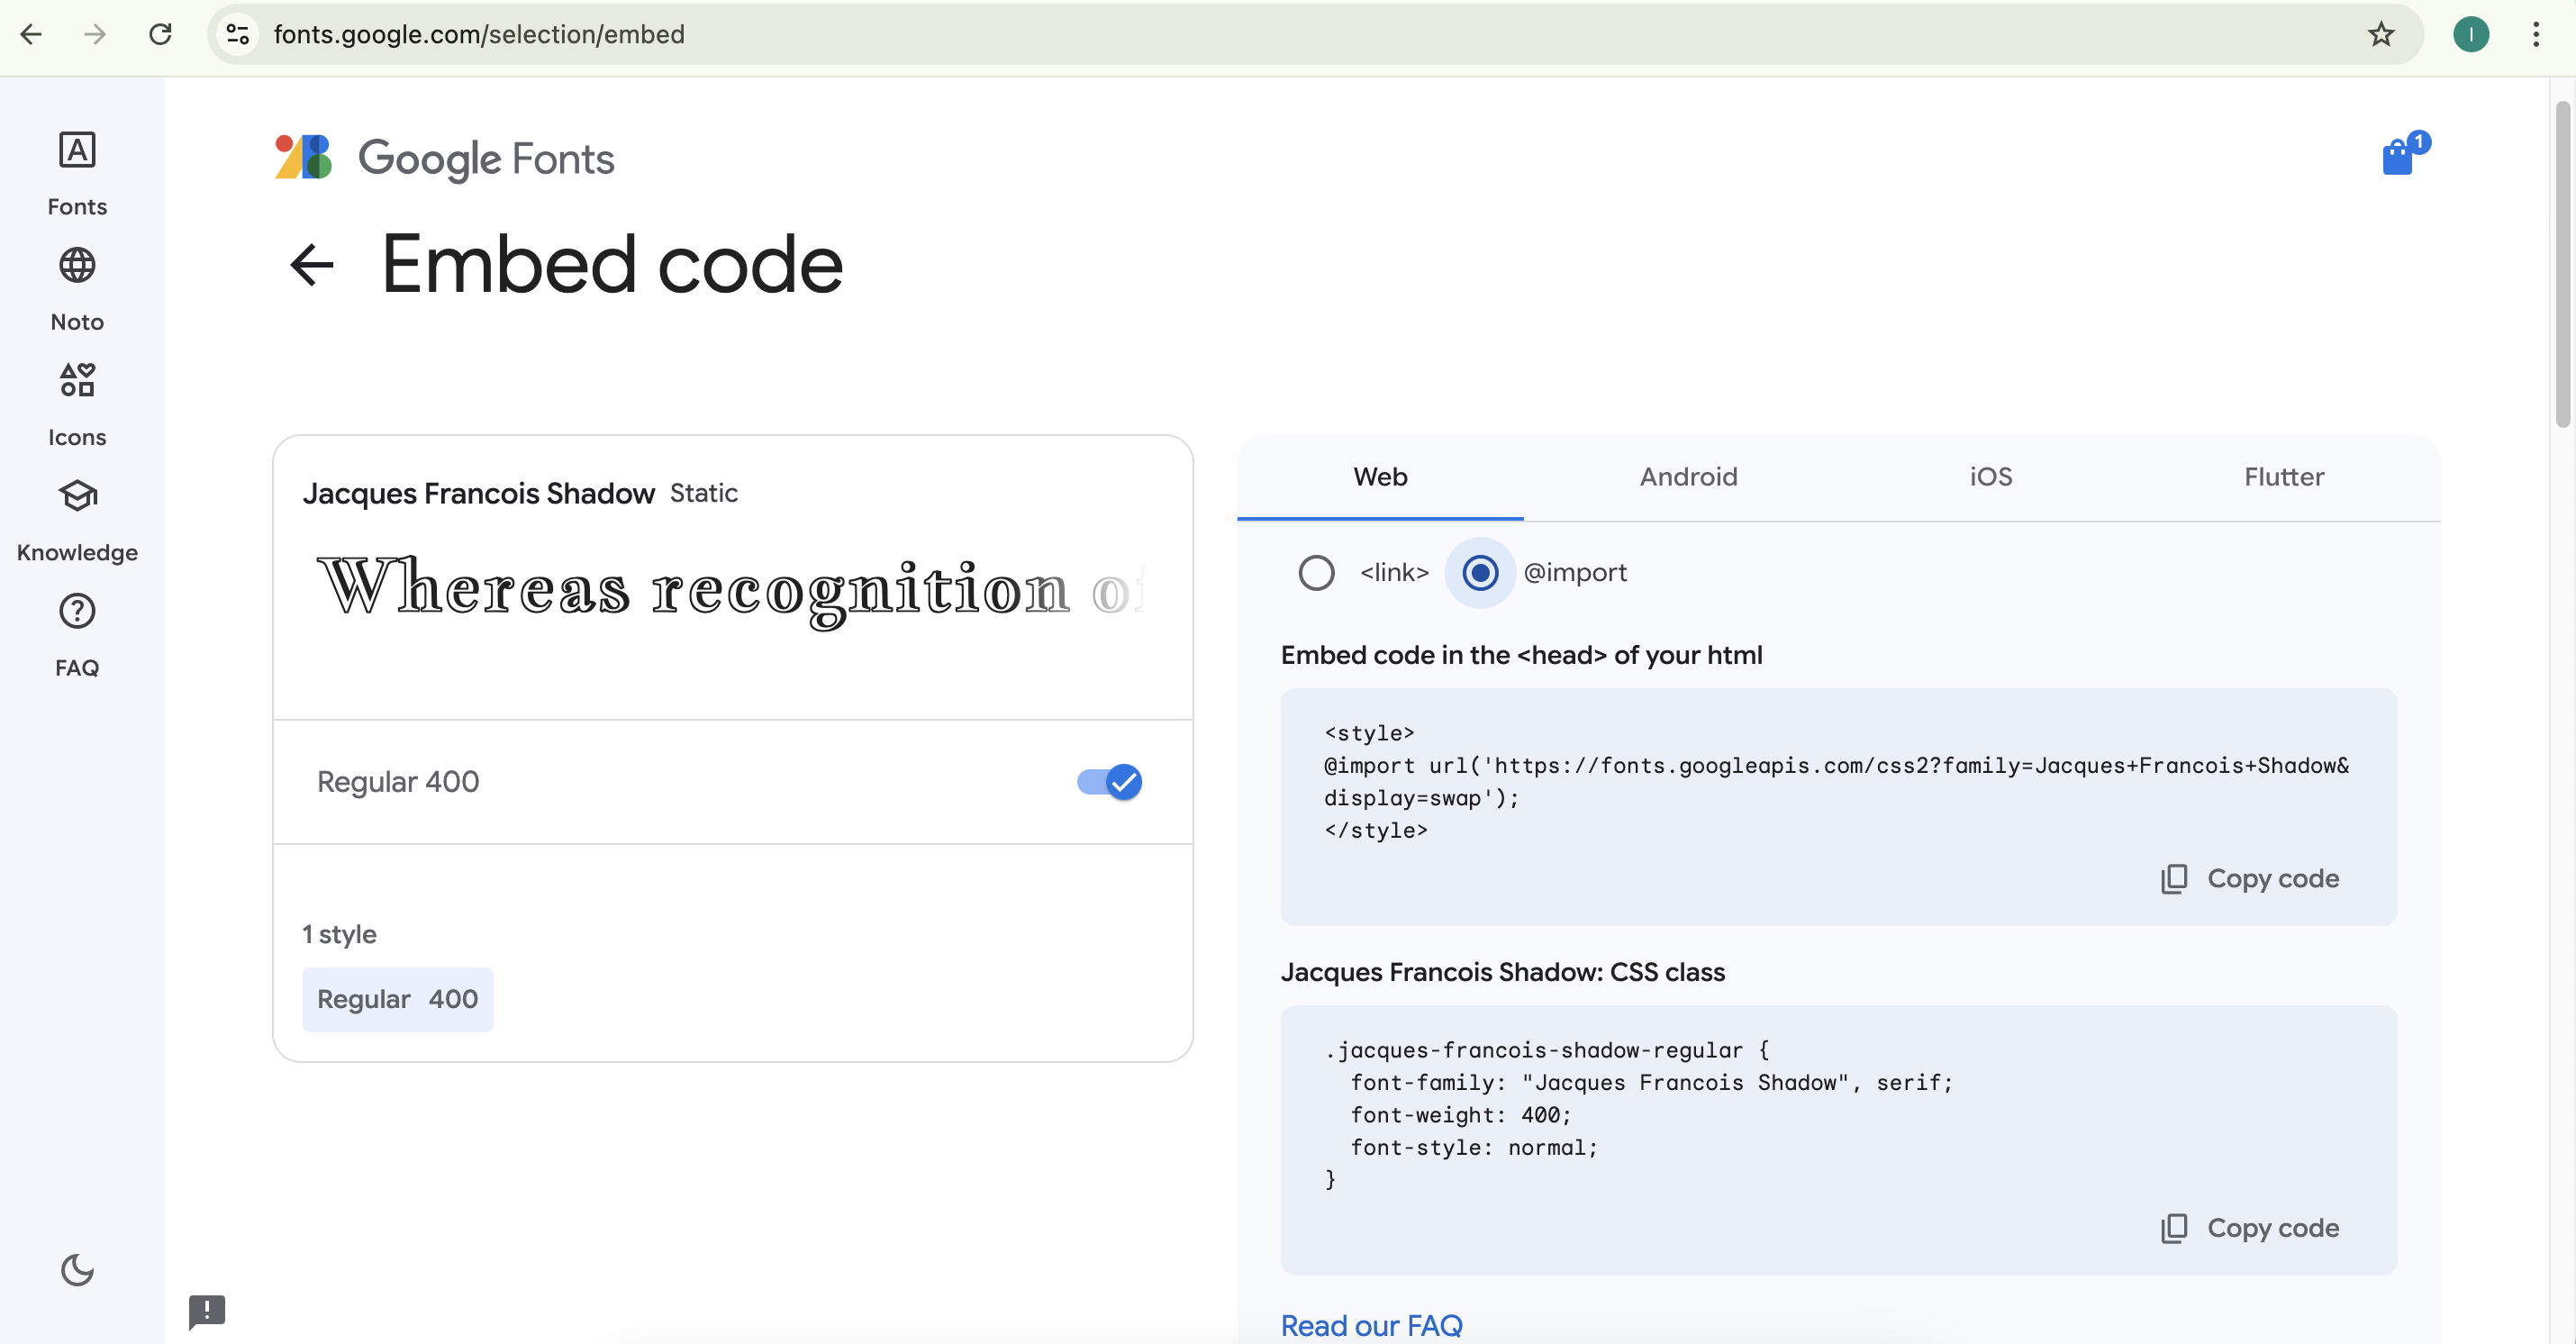Click the 'font-weight: 400;' line
Image resolution: width=2576 pixels, height=1344 pixels.
point(1461,1115)
